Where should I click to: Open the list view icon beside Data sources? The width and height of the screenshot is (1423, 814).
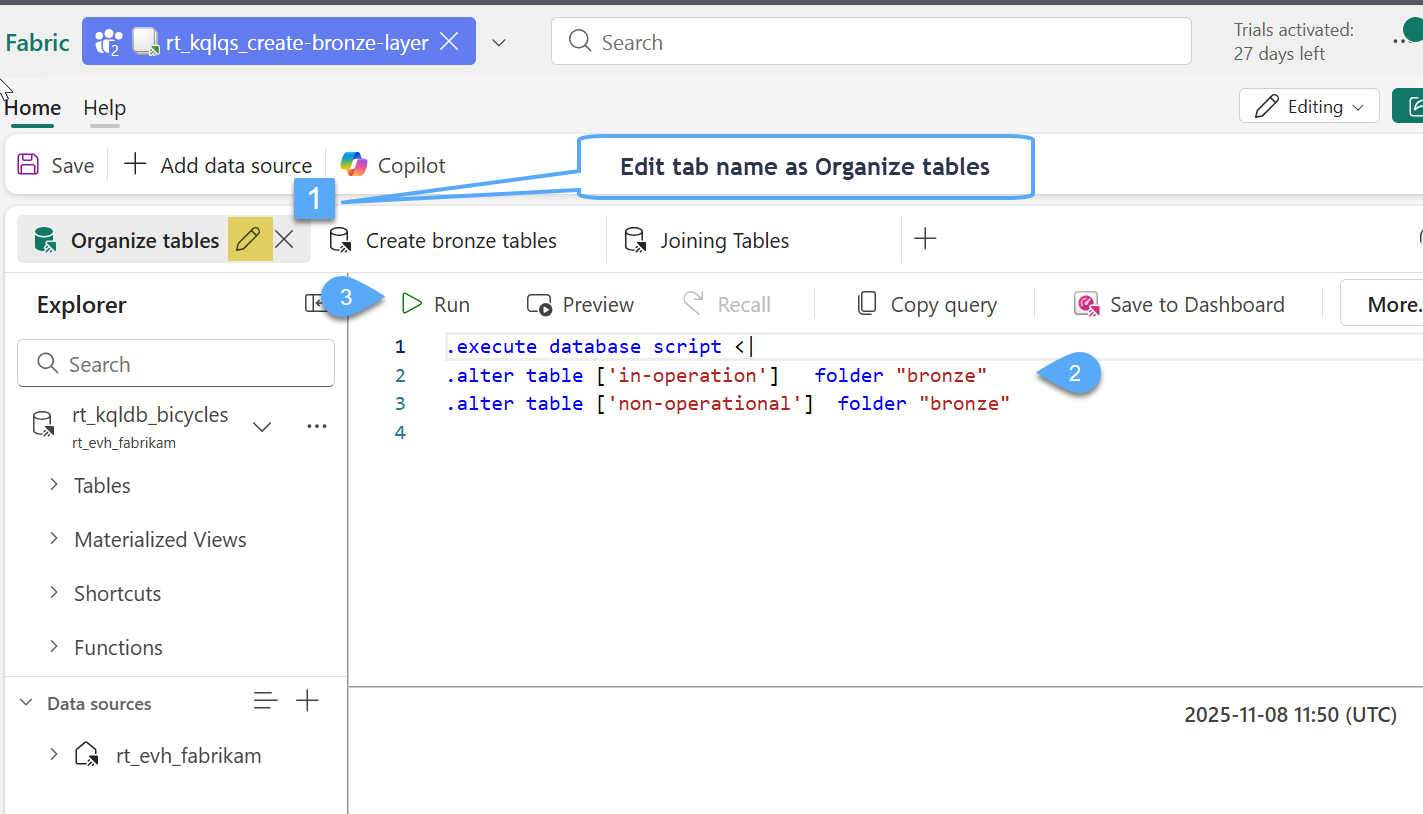[x=265, y=702]
